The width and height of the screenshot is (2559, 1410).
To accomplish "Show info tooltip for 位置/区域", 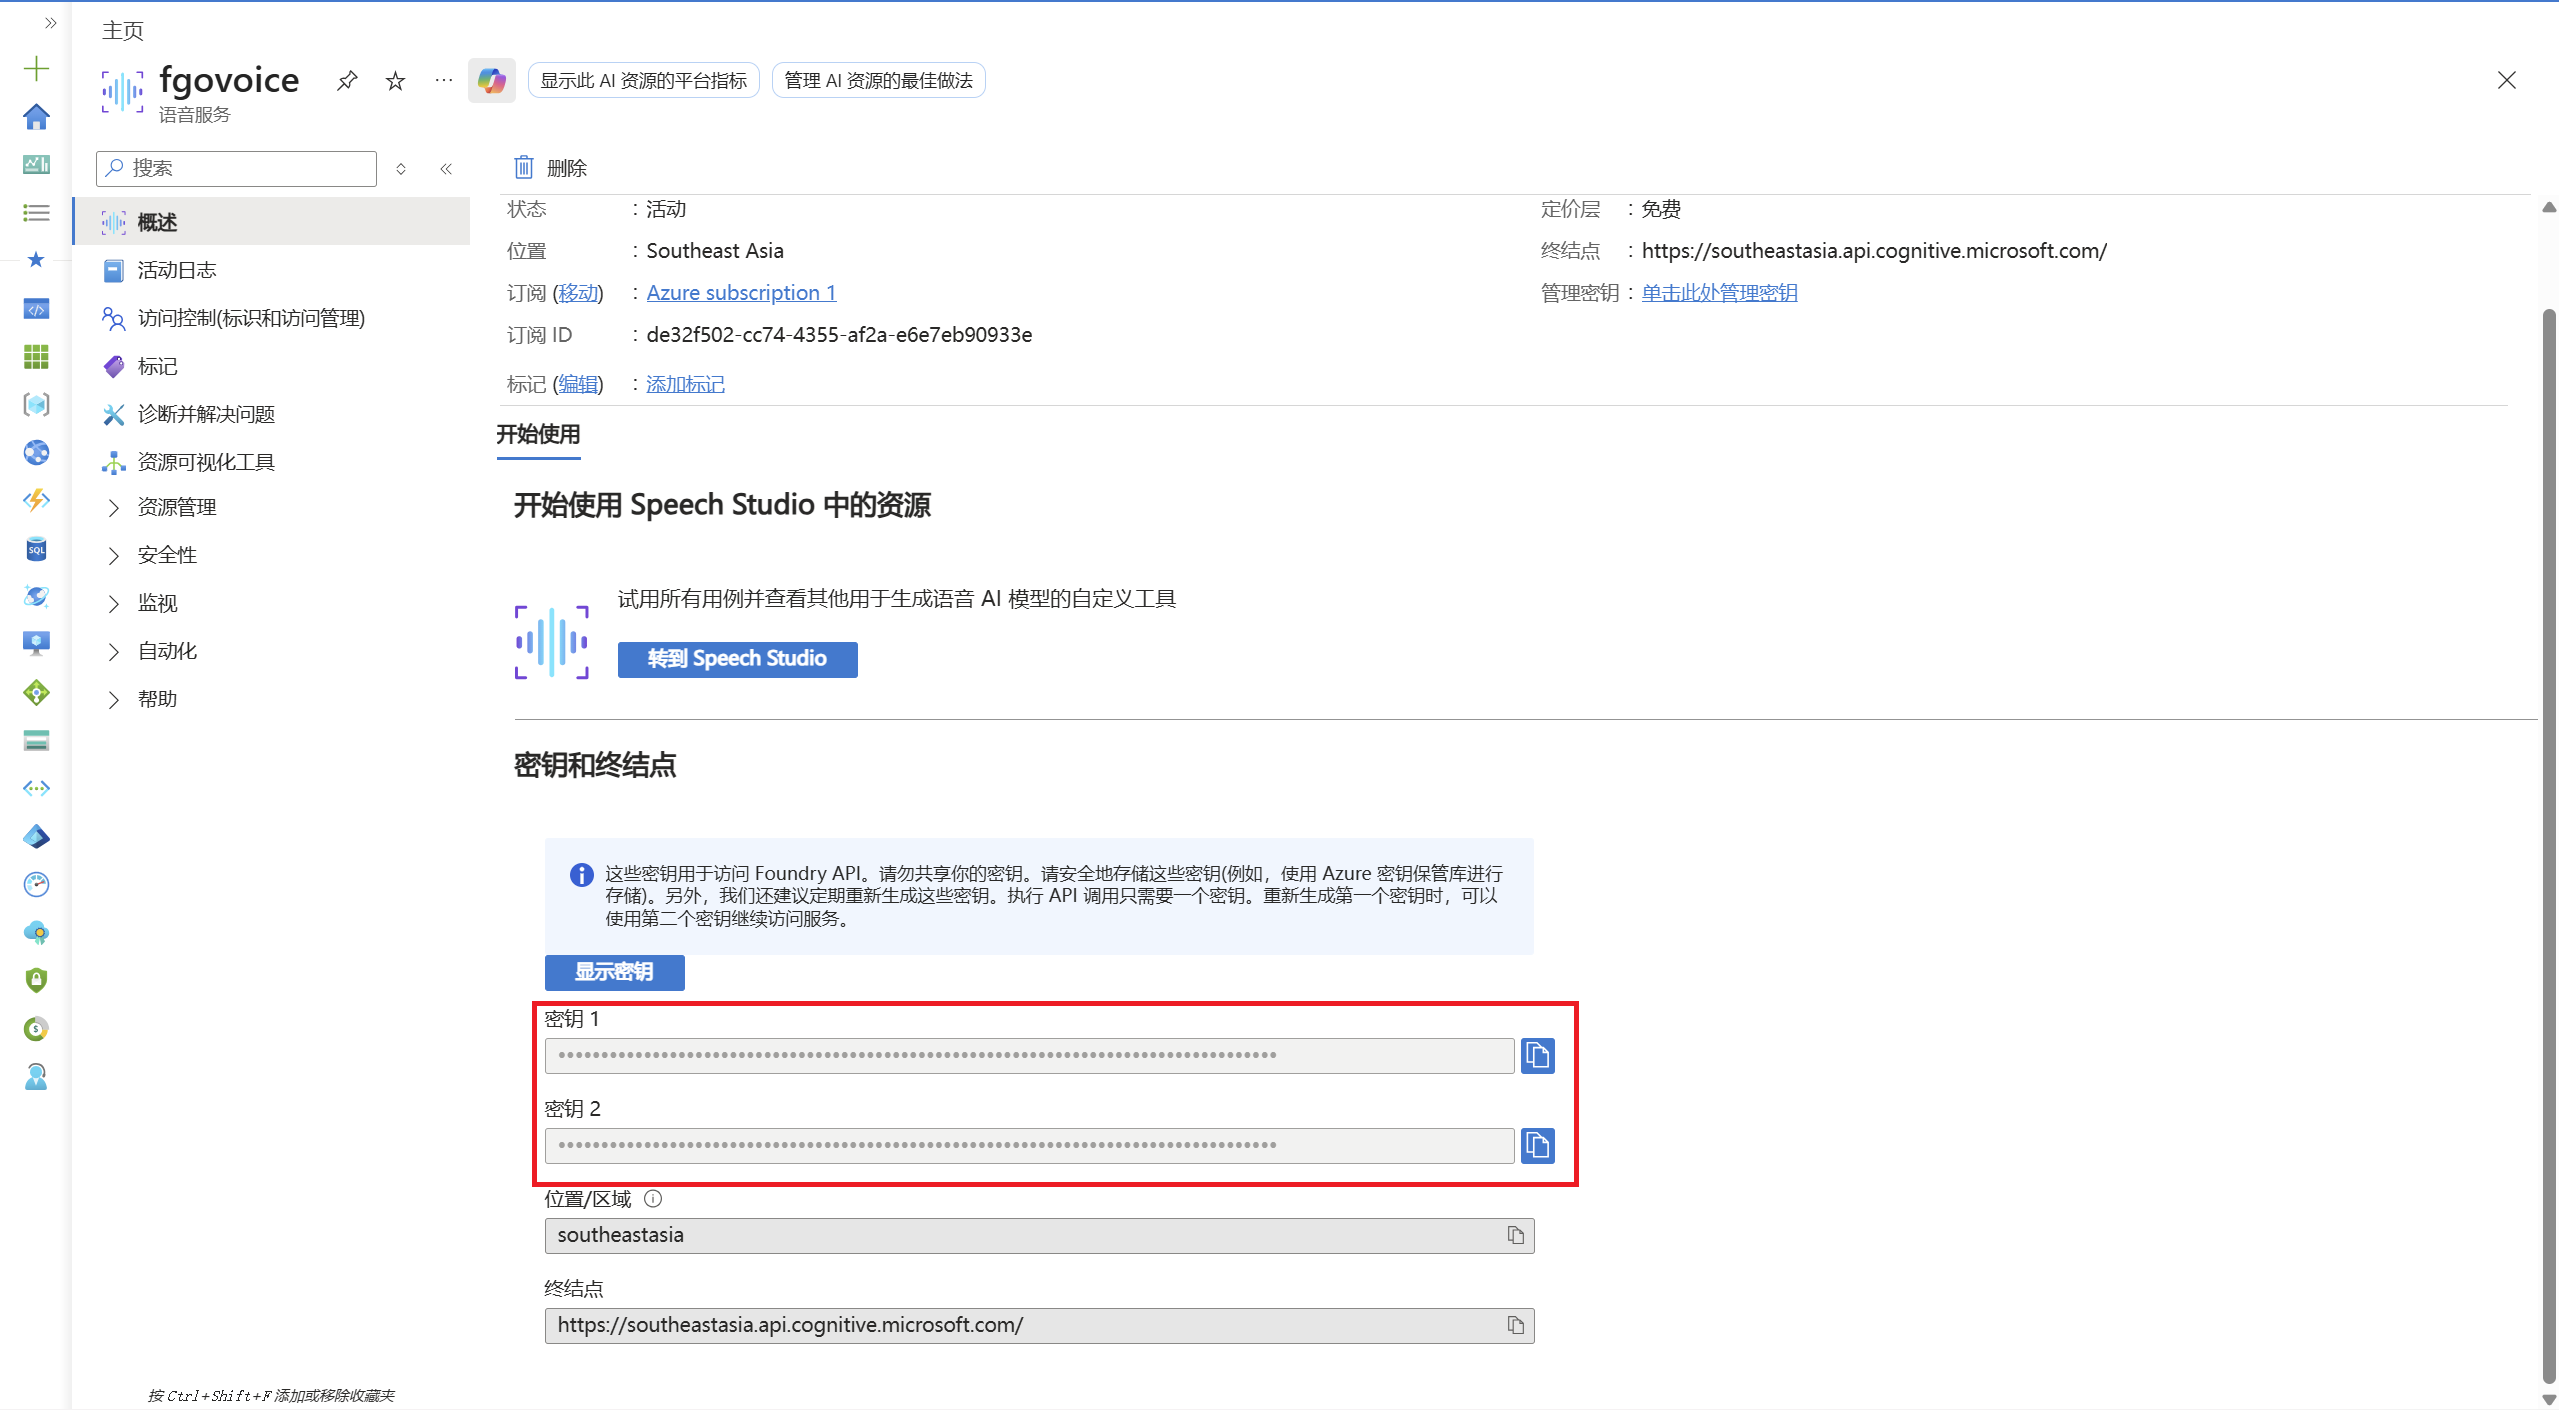I will tap(653, 1199).
